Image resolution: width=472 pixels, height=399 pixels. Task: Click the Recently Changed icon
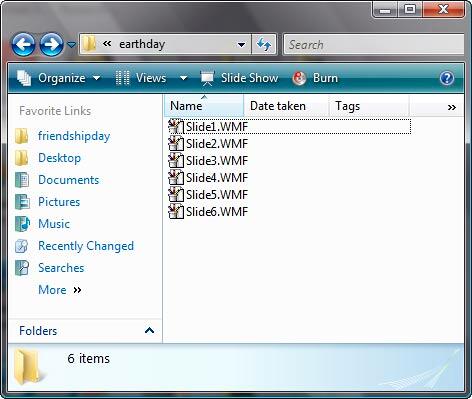tap(22, 246)
